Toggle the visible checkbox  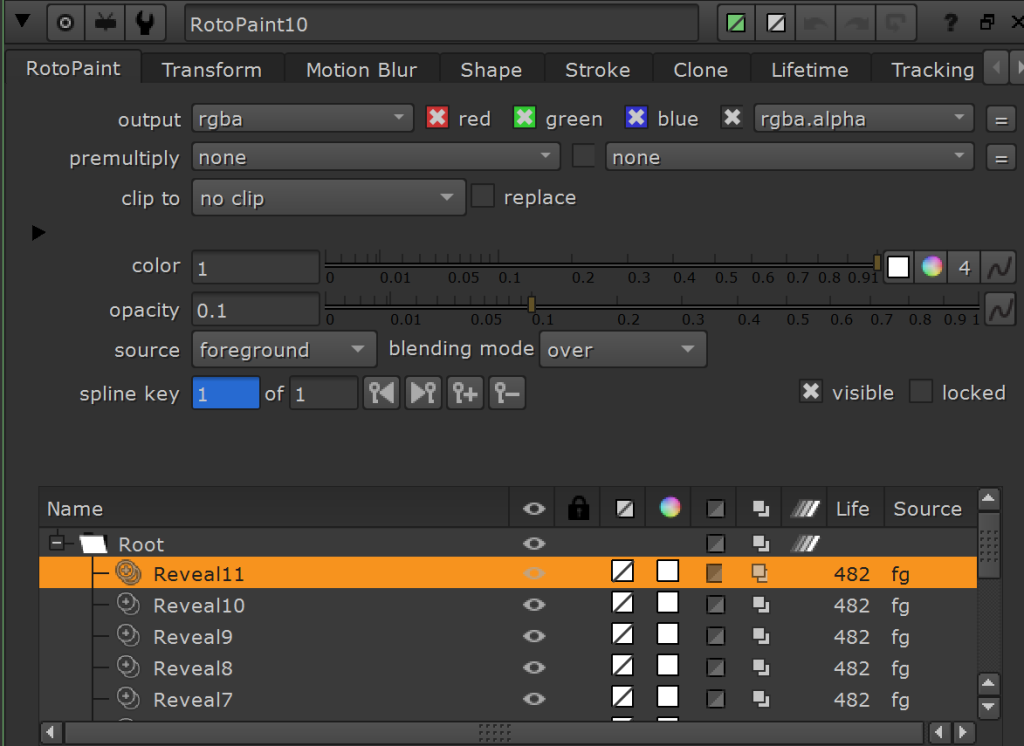[810, 391]
